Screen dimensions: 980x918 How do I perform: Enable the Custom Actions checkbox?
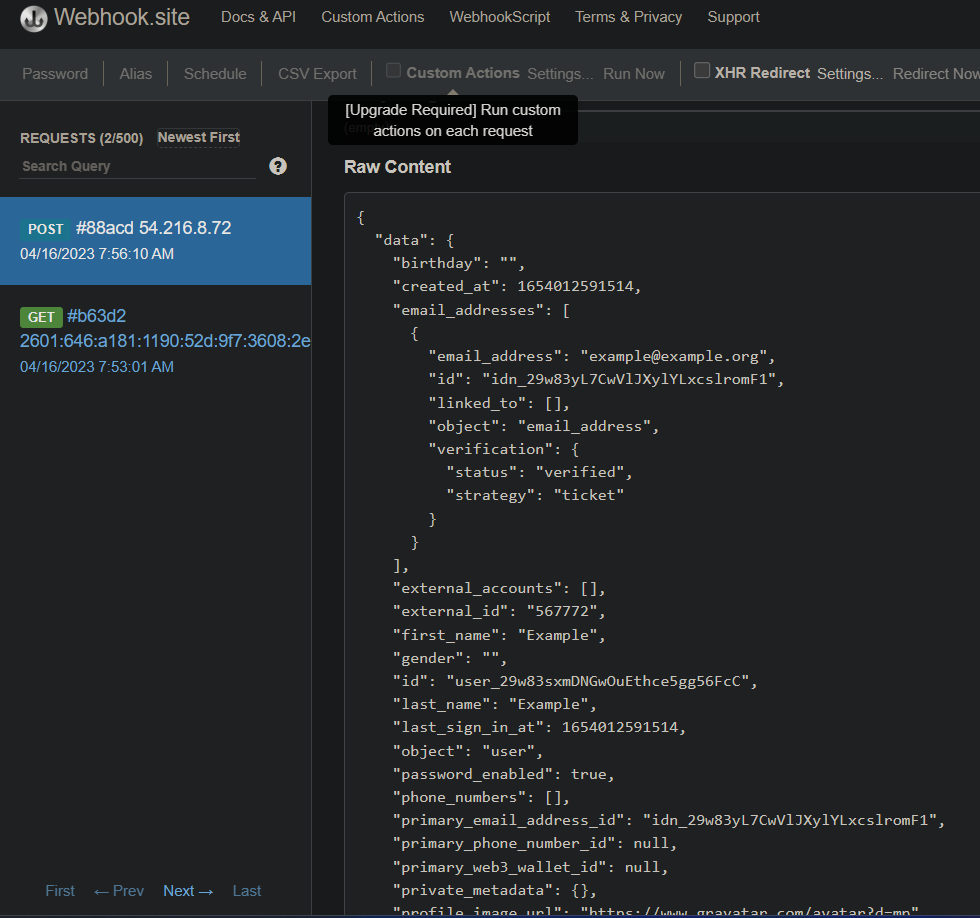[x=394, y=71]
